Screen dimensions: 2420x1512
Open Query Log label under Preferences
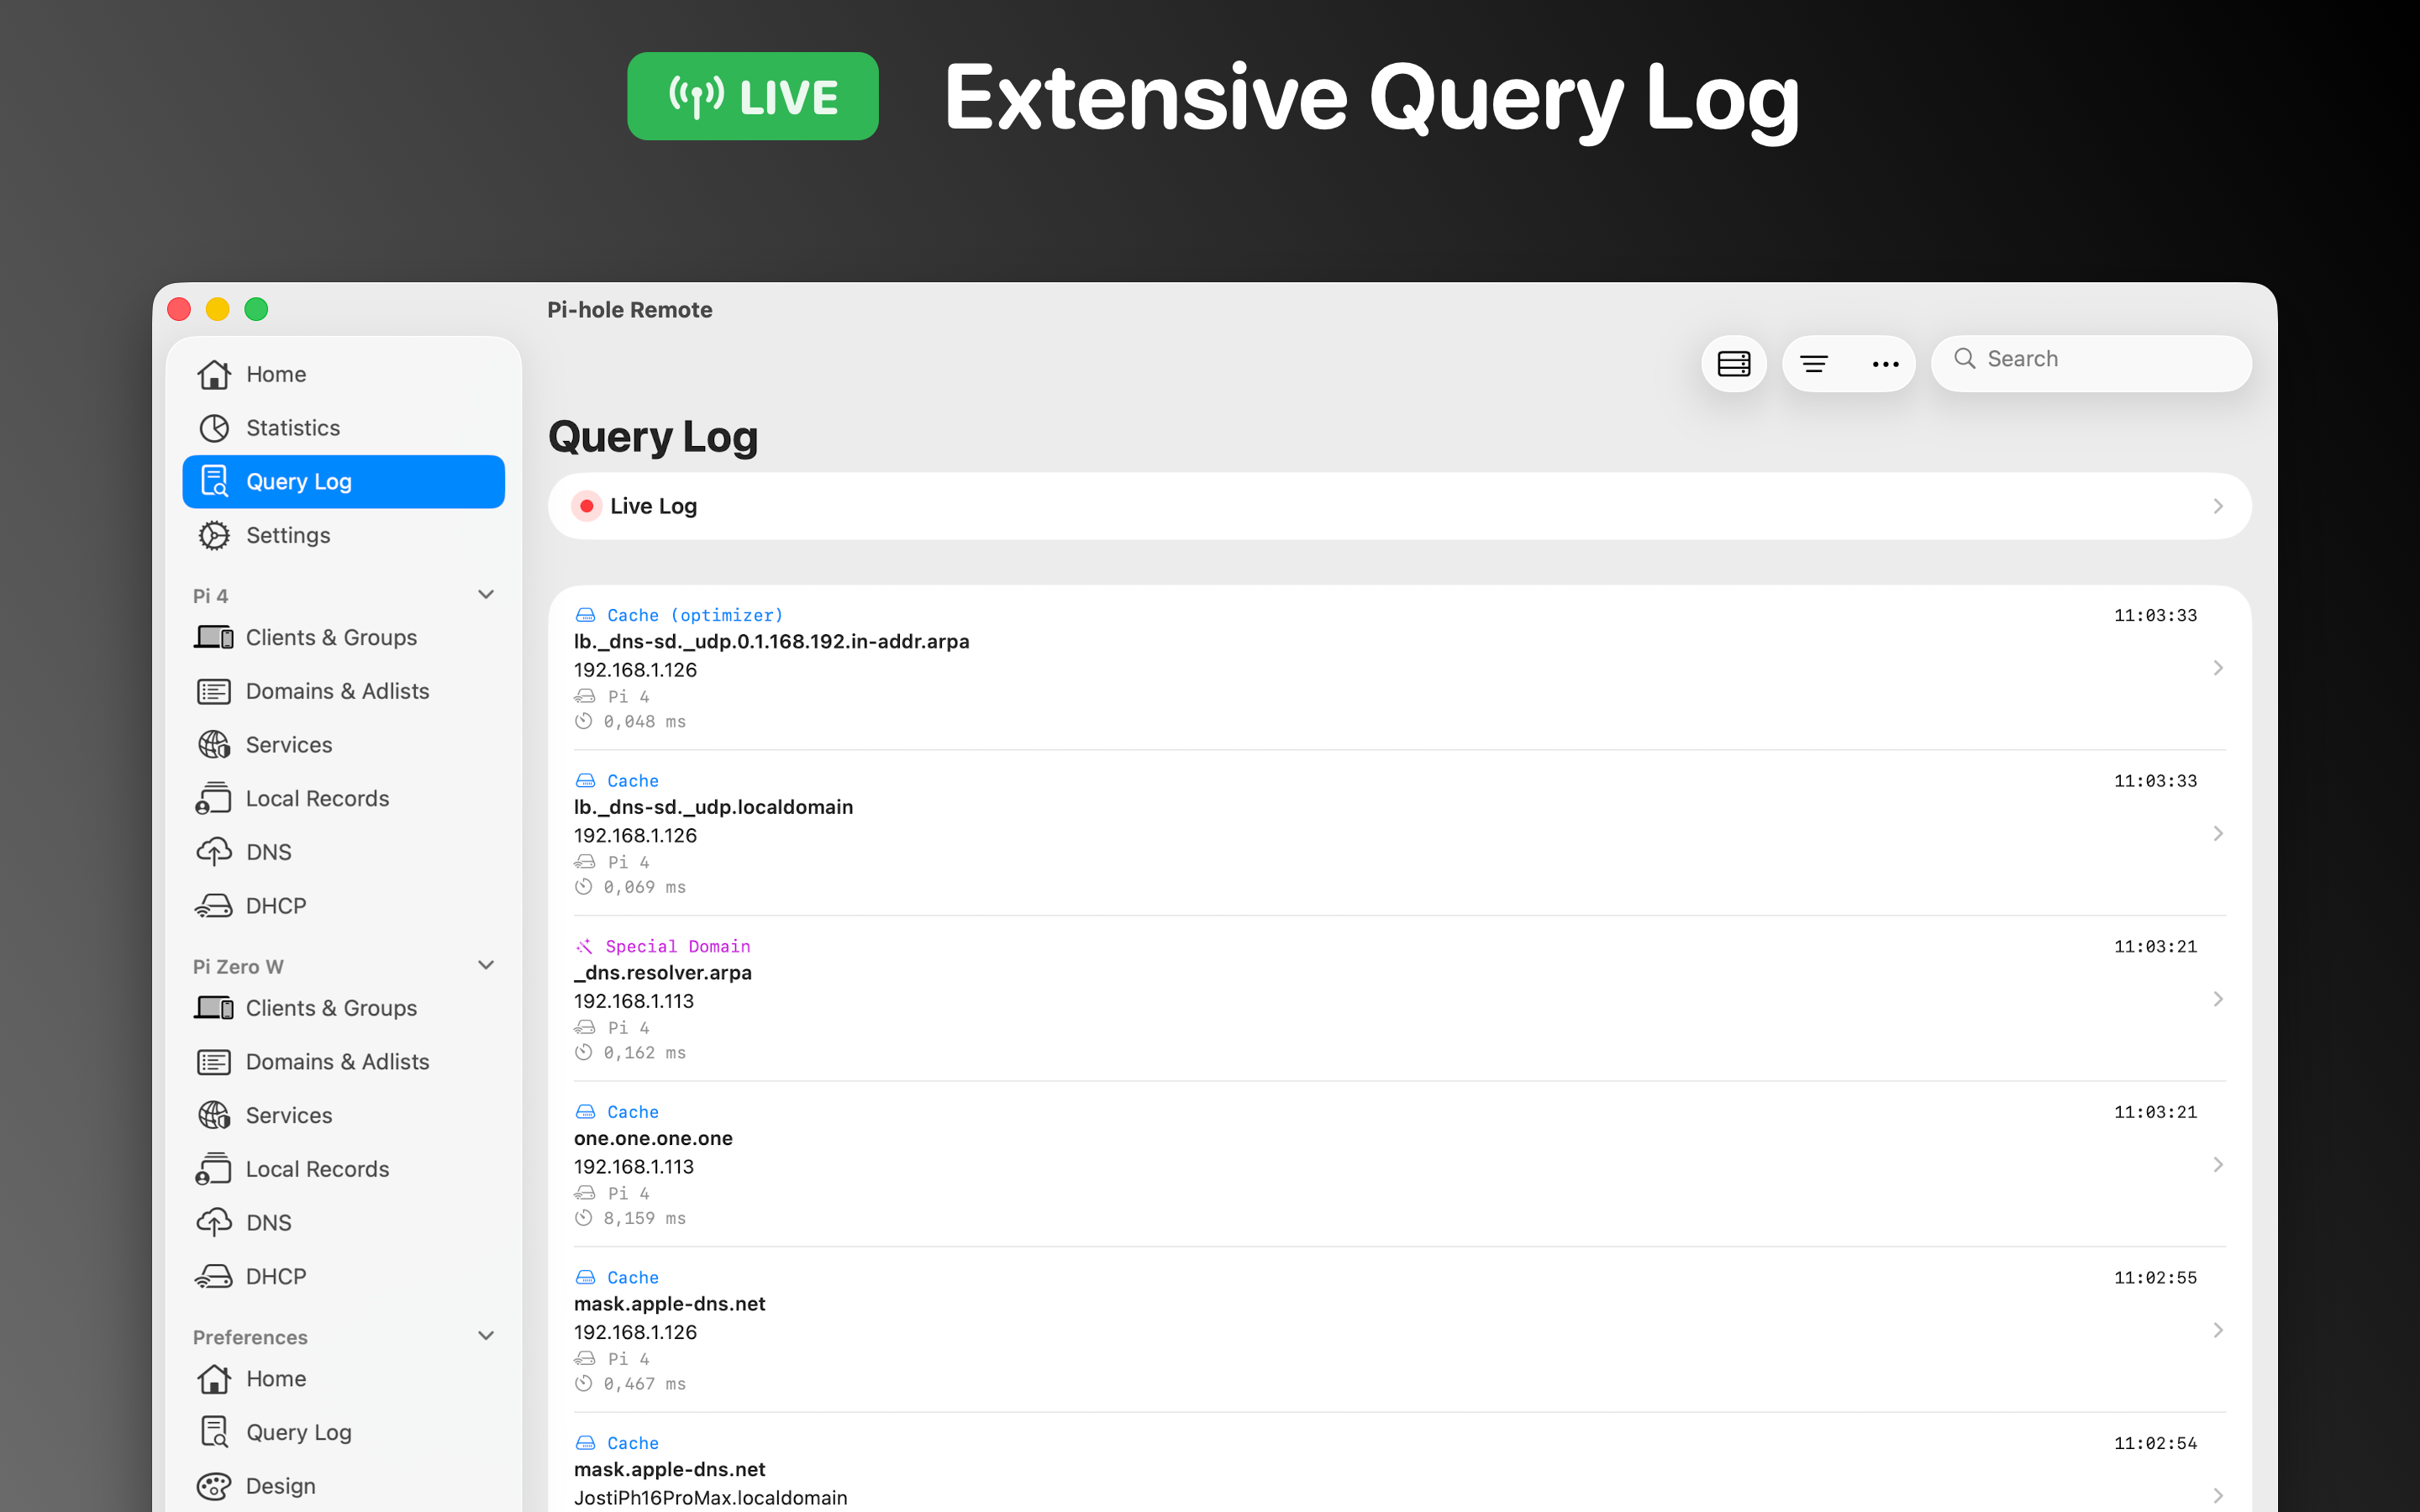(x=299, y=1432)
